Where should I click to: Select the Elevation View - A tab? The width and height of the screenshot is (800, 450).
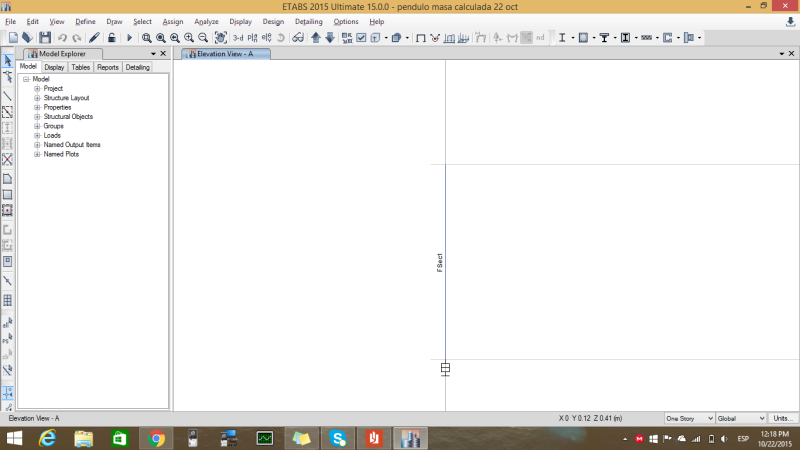[x=226, y=54]
